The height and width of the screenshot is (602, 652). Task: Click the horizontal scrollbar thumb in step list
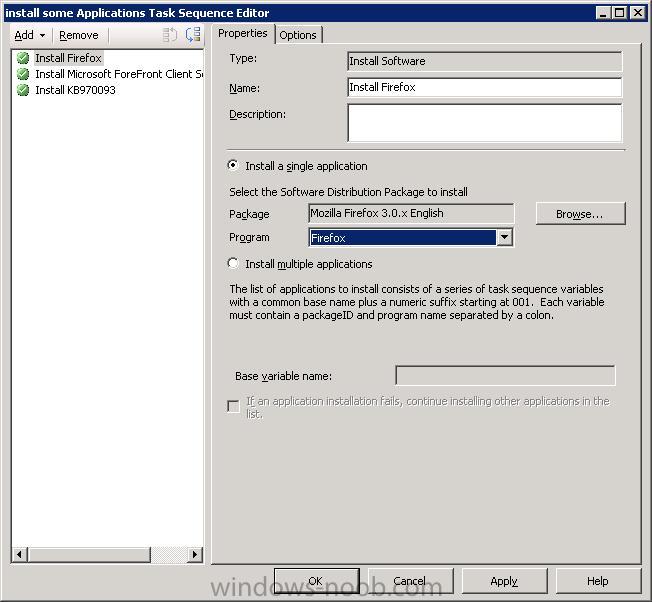coord(89,554)
